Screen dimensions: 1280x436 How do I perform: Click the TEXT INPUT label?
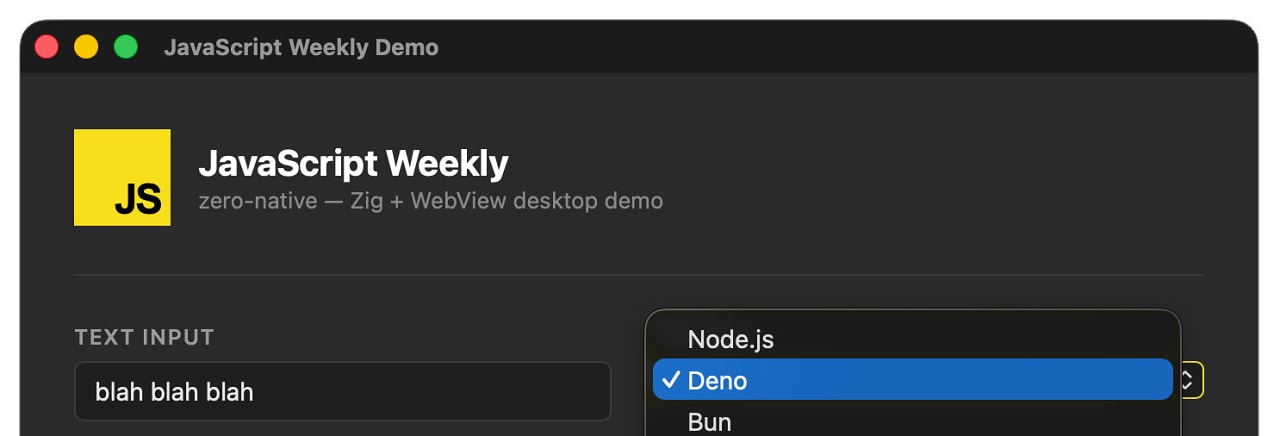click(145, 337)
